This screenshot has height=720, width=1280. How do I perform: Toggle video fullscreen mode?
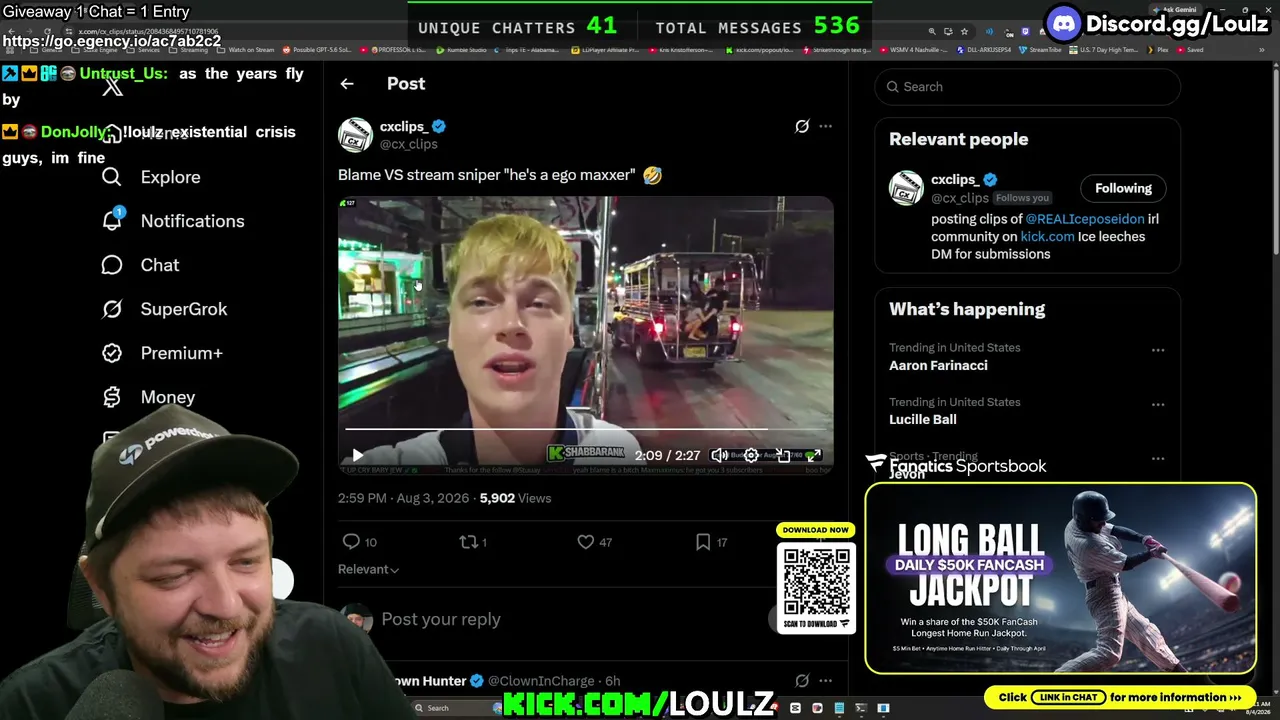click(x=814, y=455)
